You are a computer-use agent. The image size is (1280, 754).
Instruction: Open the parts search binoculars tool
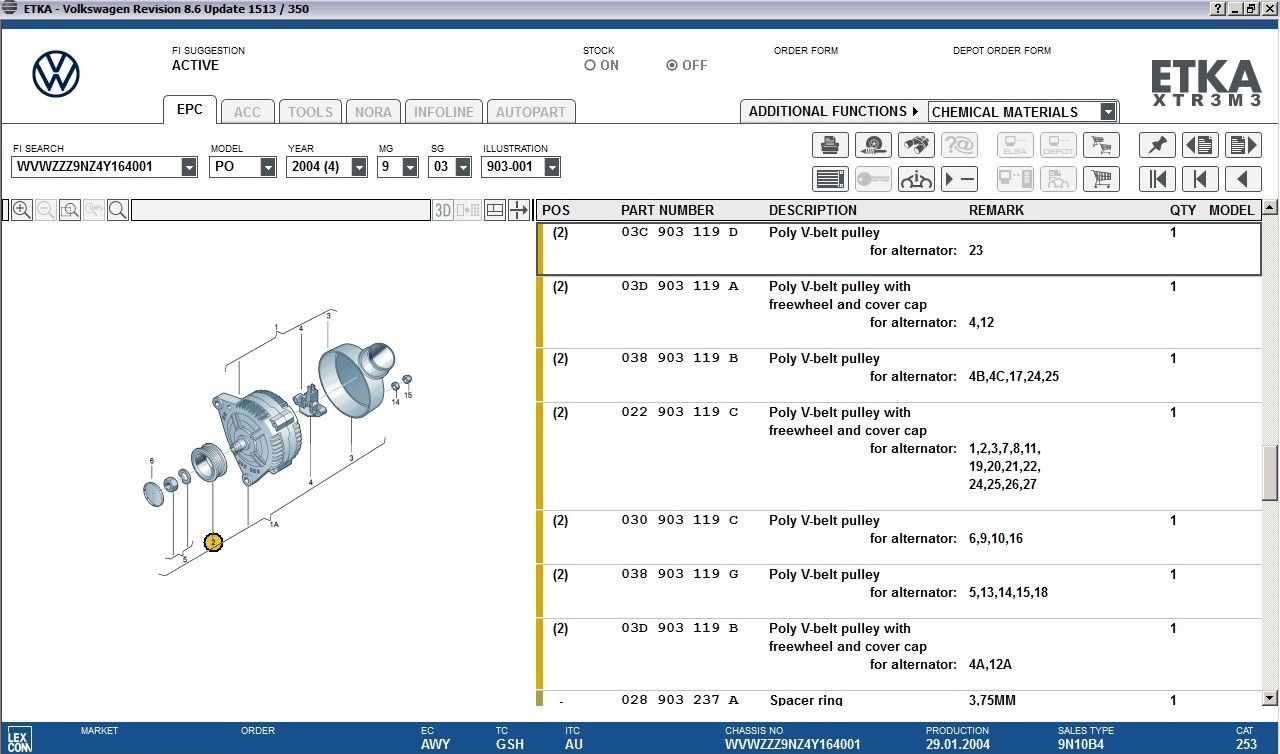917,145
